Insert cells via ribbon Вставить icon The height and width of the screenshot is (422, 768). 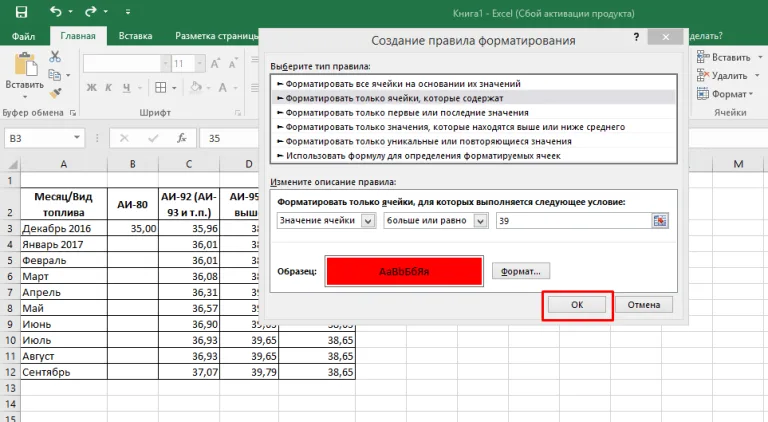703,57
